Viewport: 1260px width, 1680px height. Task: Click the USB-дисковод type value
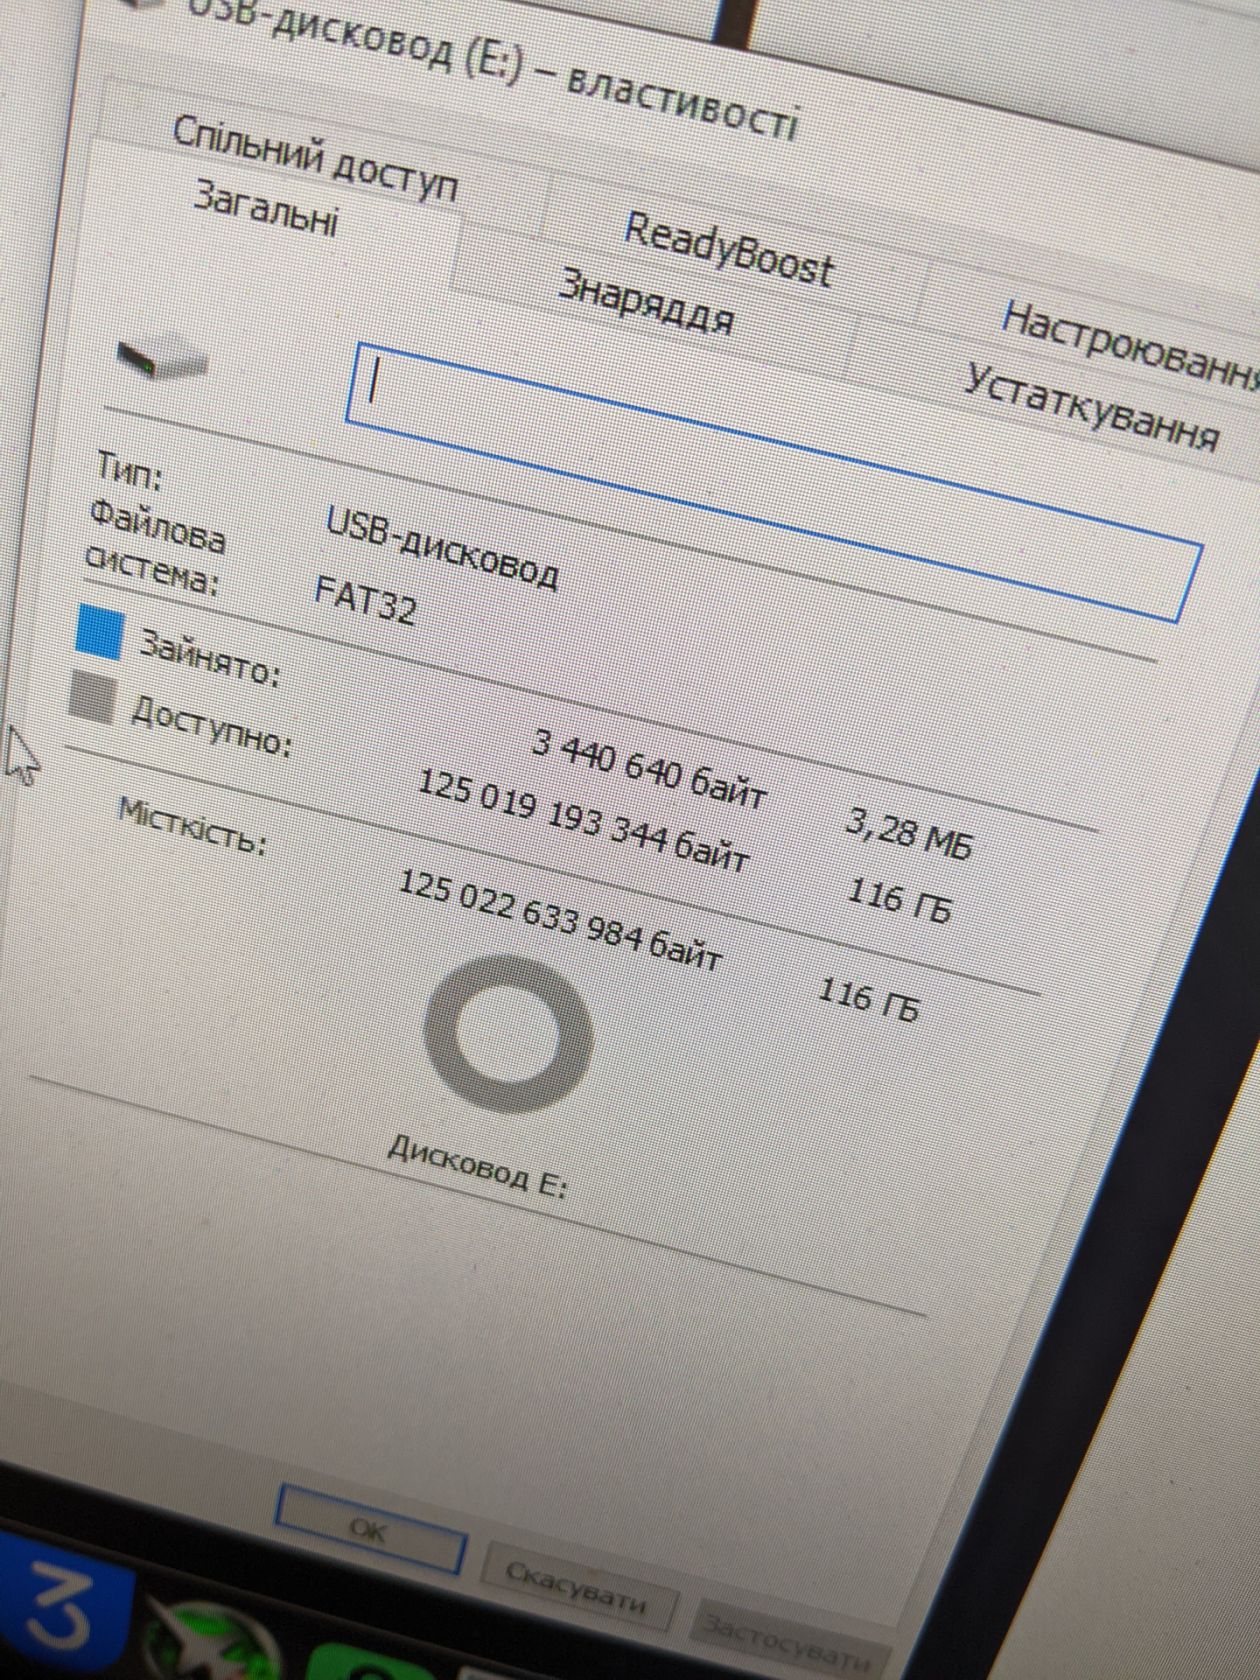tap(442, 547)
